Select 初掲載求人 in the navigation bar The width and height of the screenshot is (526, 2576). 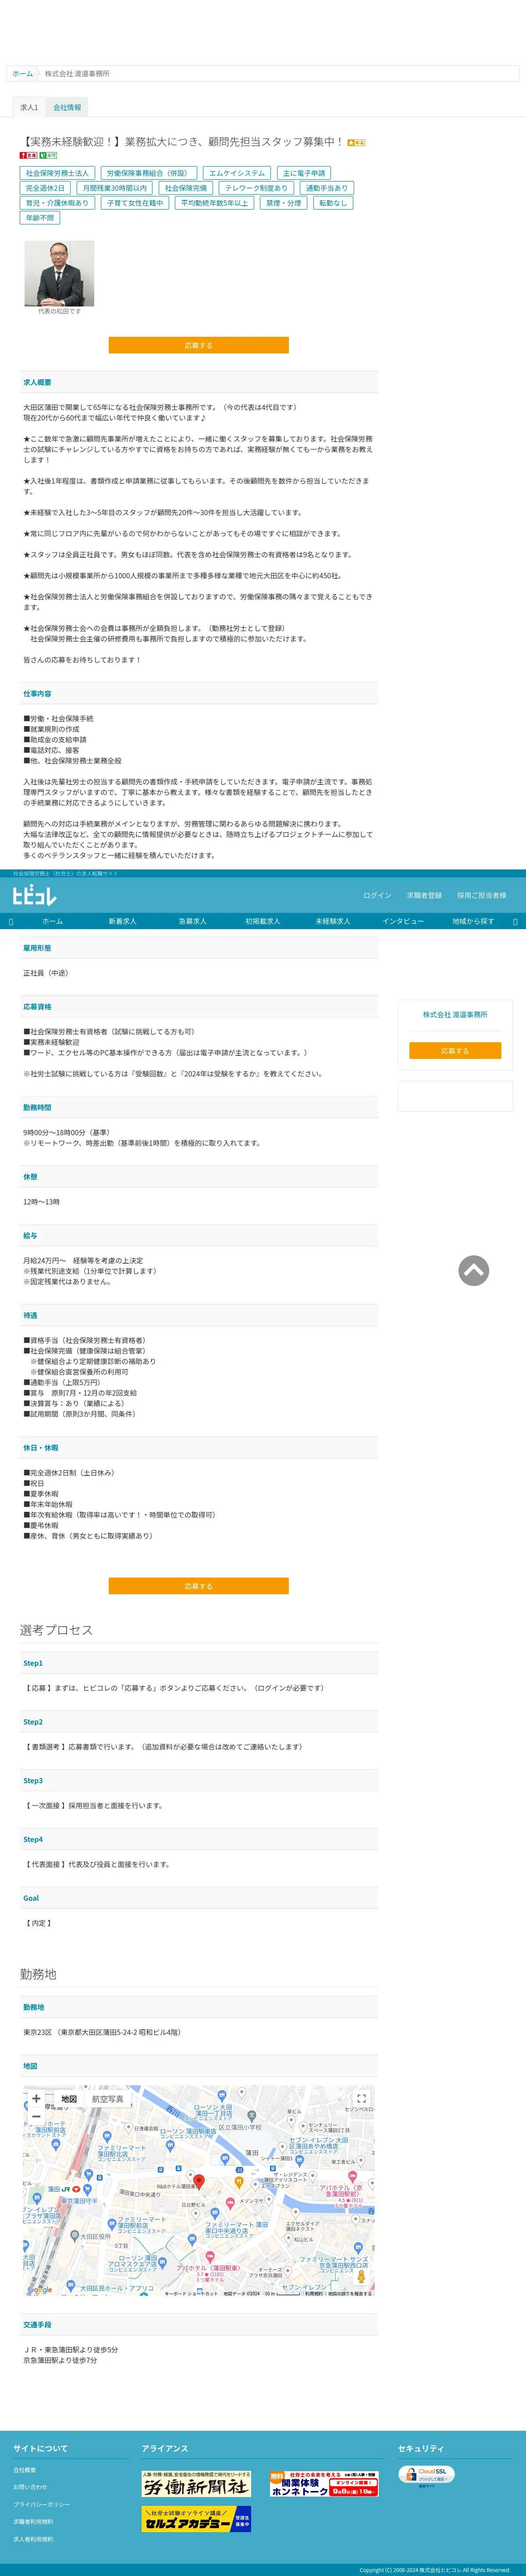263,921
